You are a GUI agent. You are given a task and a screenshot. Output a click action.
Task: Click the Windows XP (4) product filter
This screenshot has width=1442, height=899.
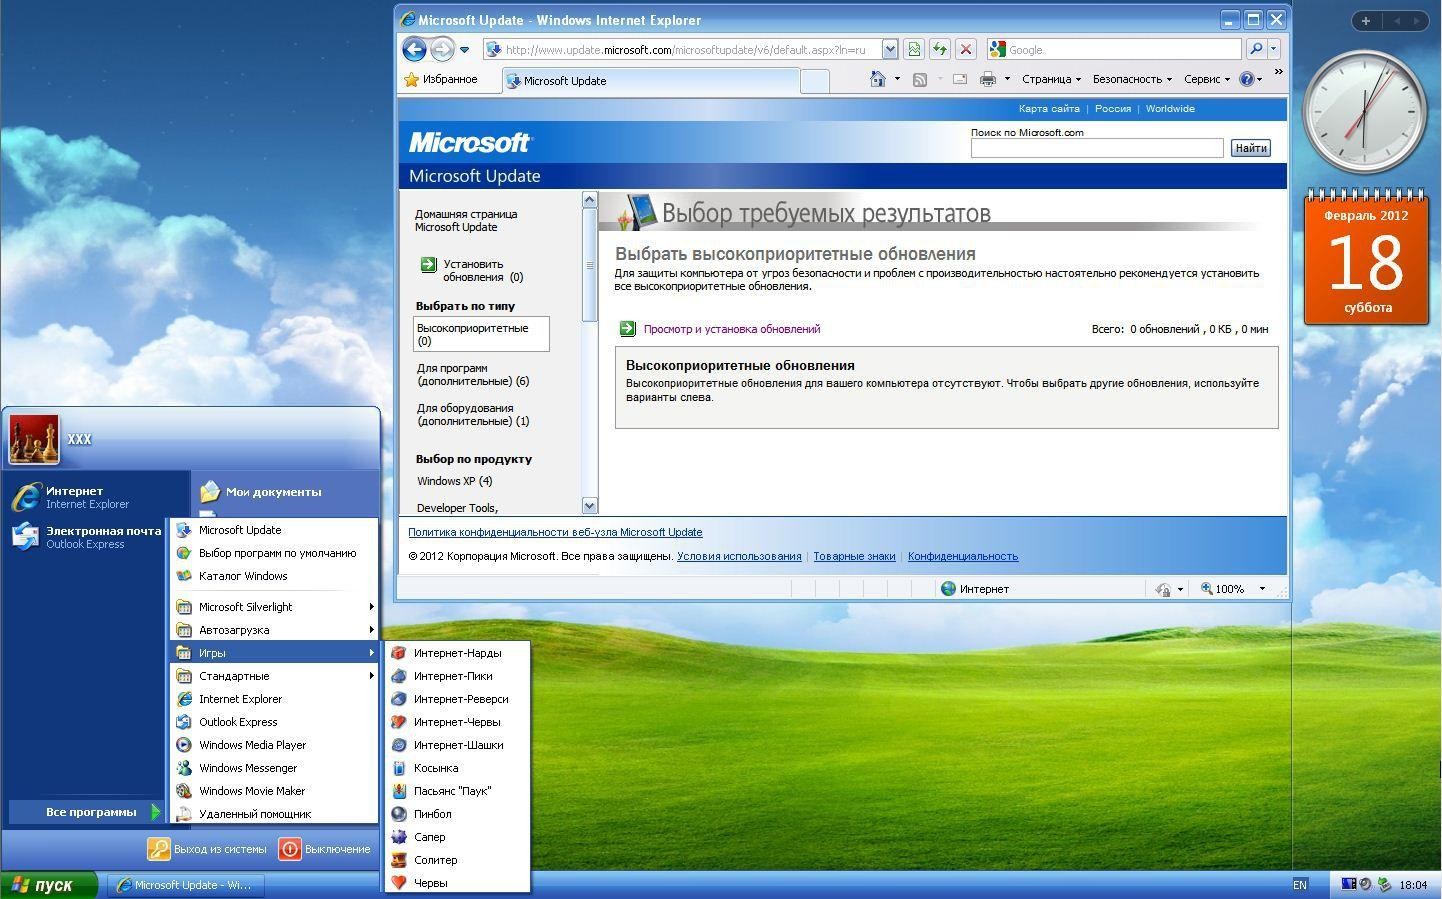[454, 481]
